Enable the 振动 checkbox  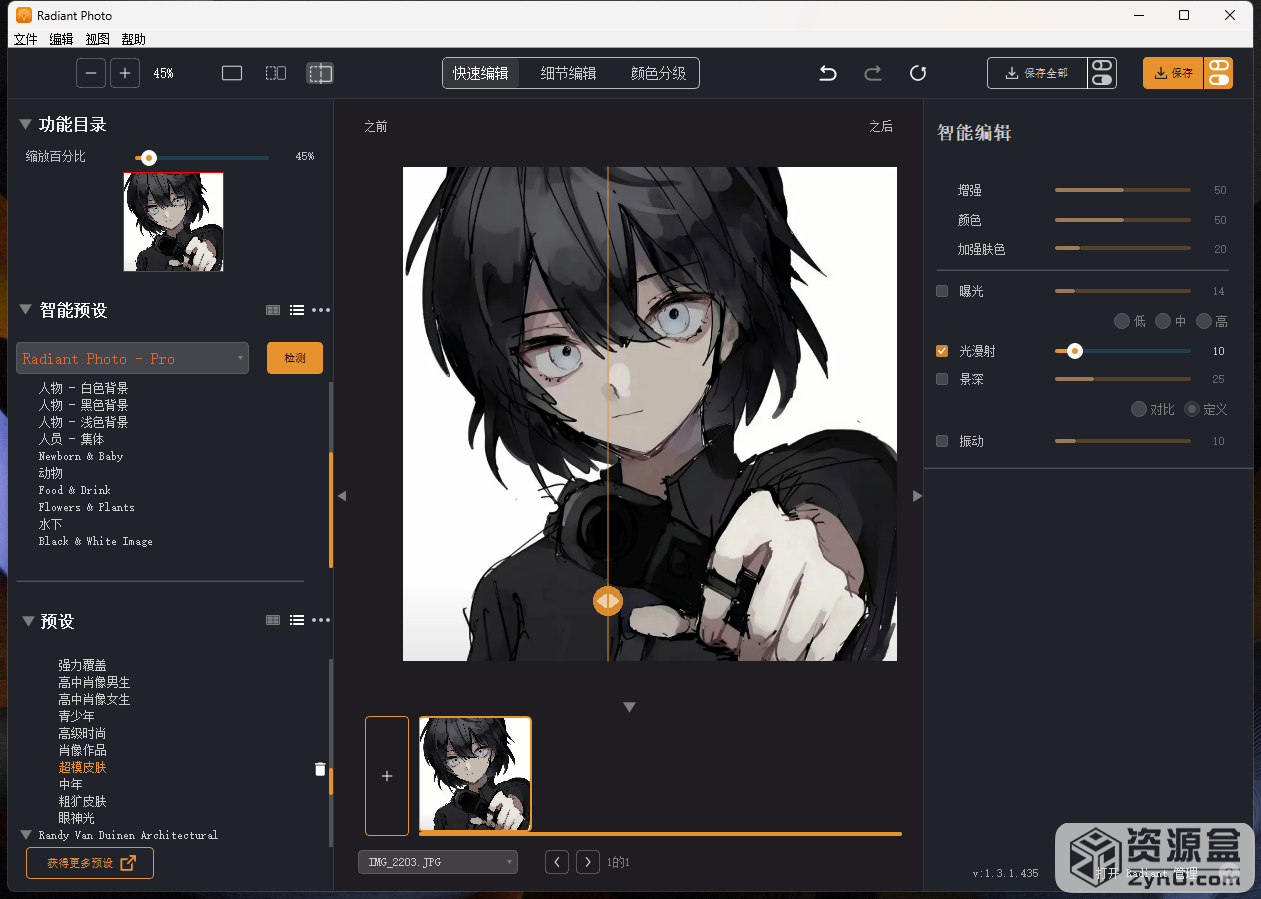click(x=942, y=441)
